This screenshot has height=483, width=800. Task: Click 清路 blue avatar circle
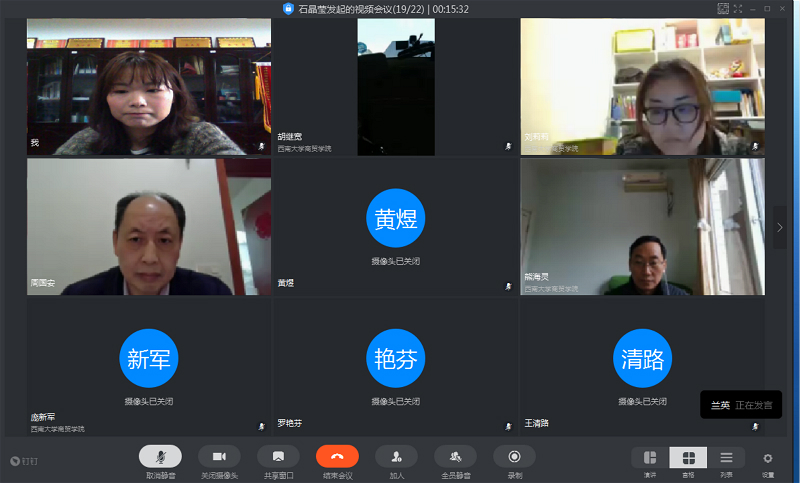(642, 357)
